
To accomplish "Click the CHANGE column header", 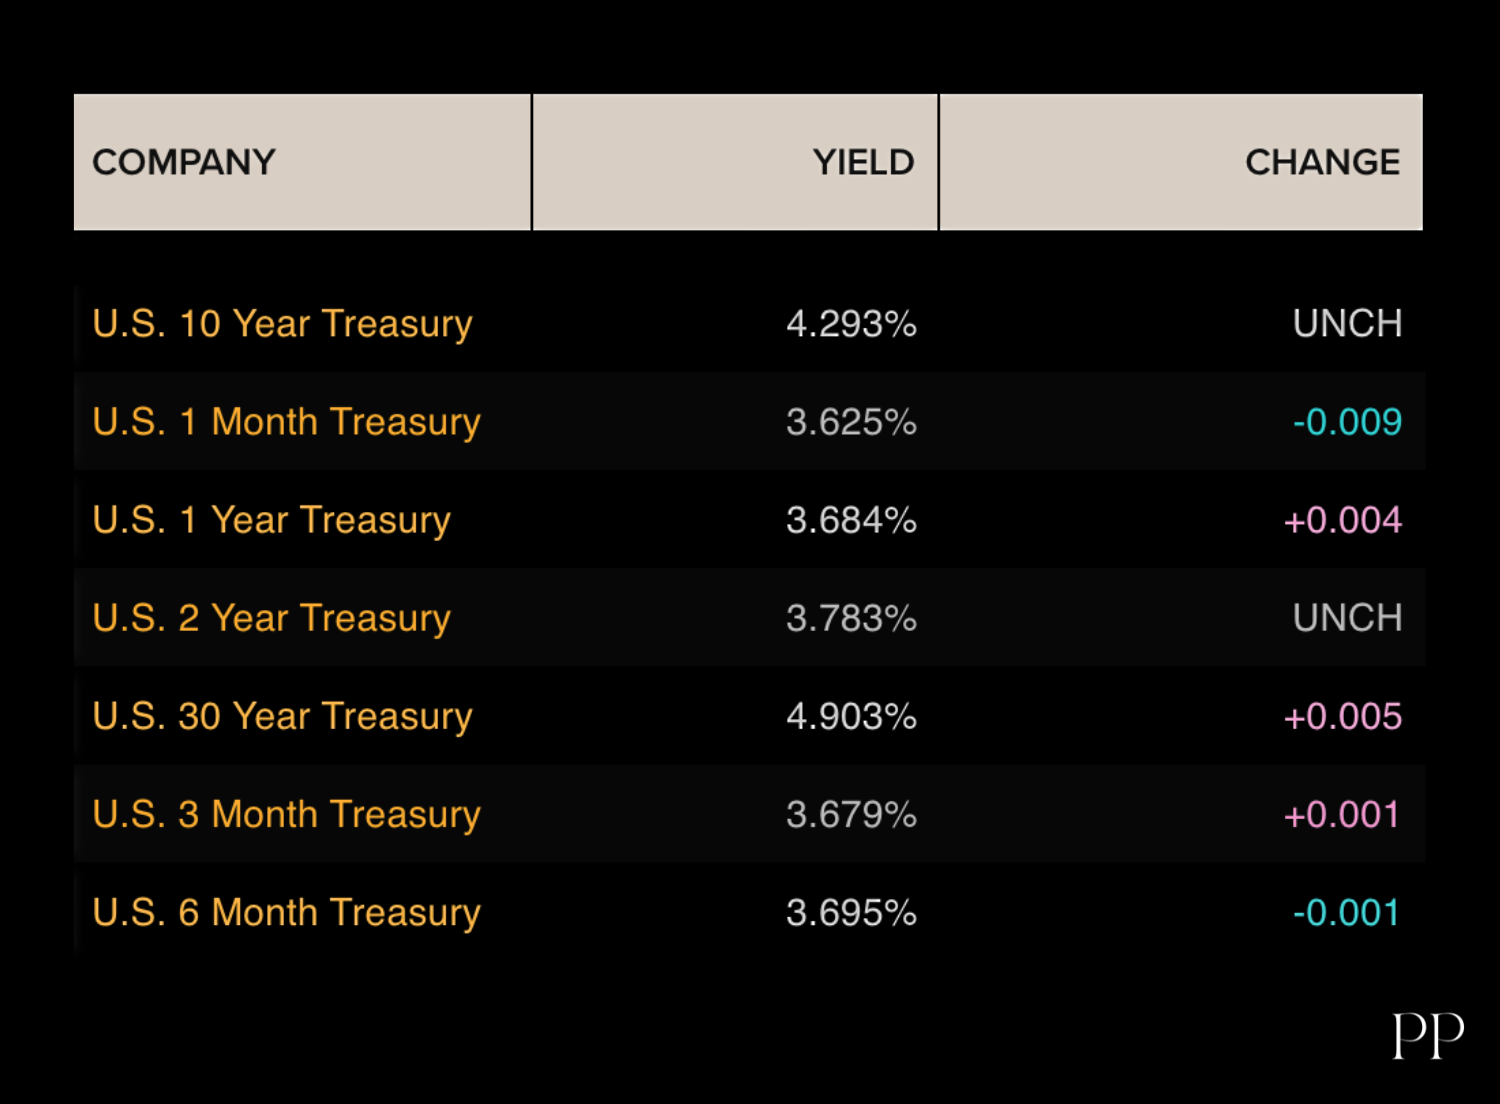I will click(1321, 162).
